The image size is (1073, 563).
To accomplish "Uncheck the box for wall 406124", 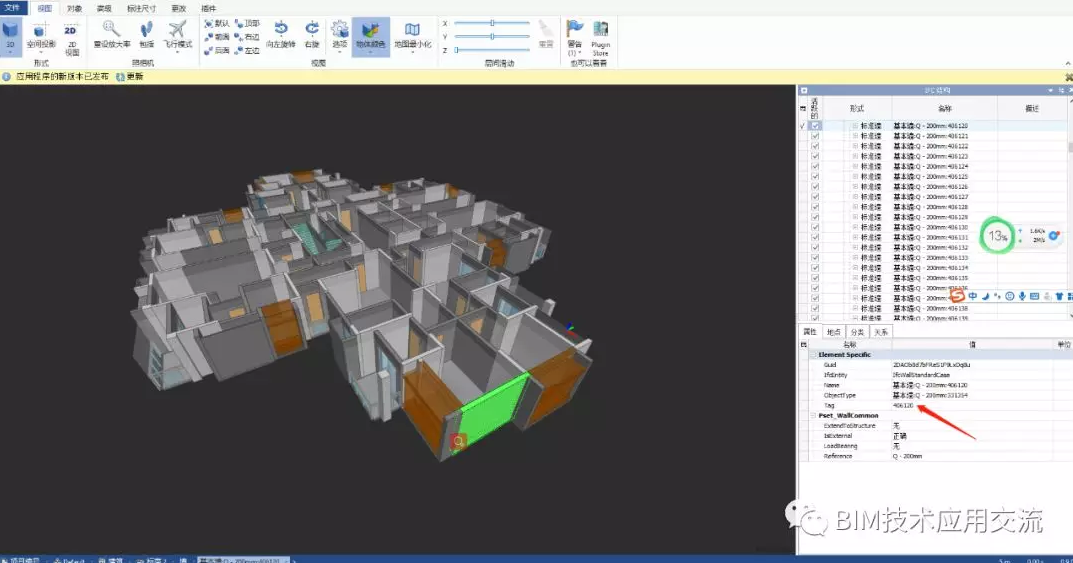I will 815,166.
